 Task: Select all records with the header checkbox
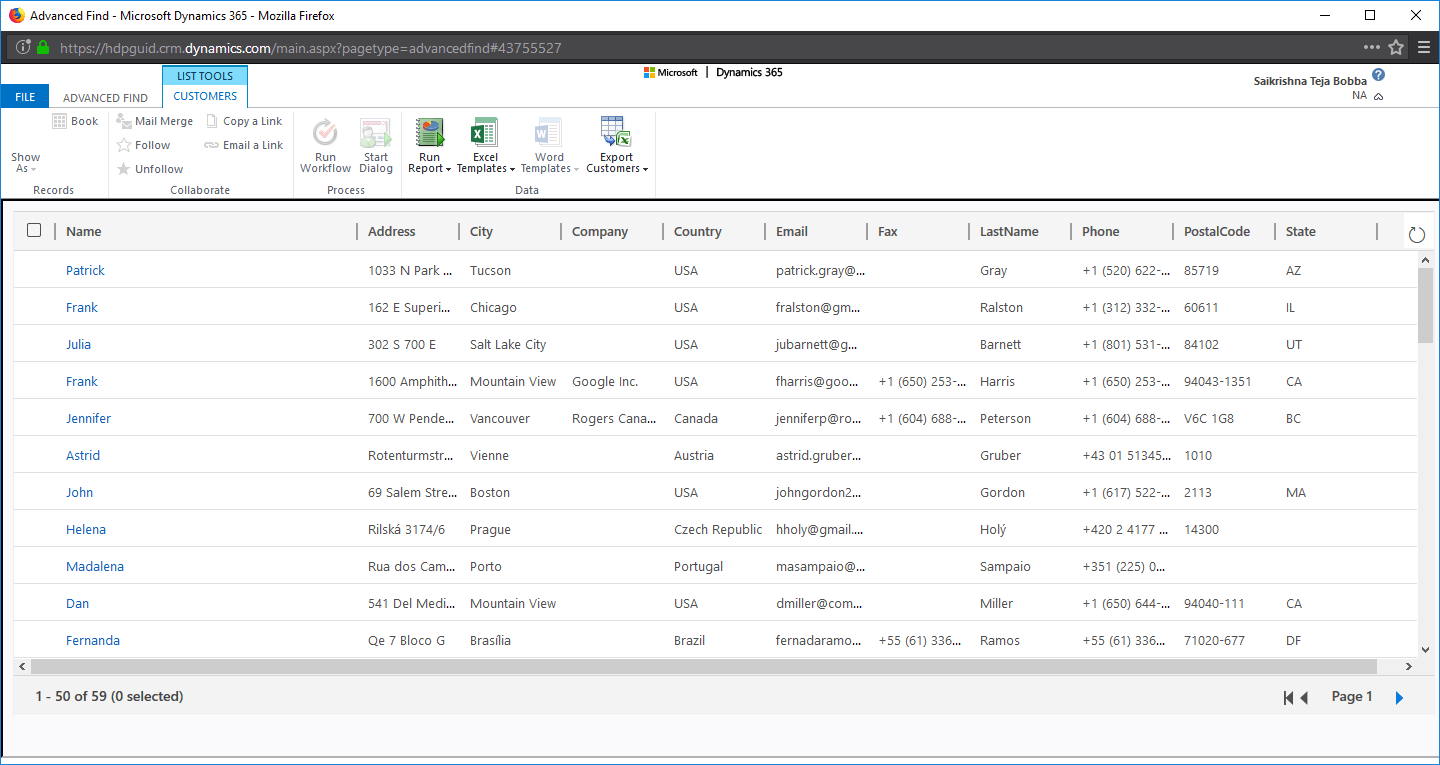[x=33, y=229]
